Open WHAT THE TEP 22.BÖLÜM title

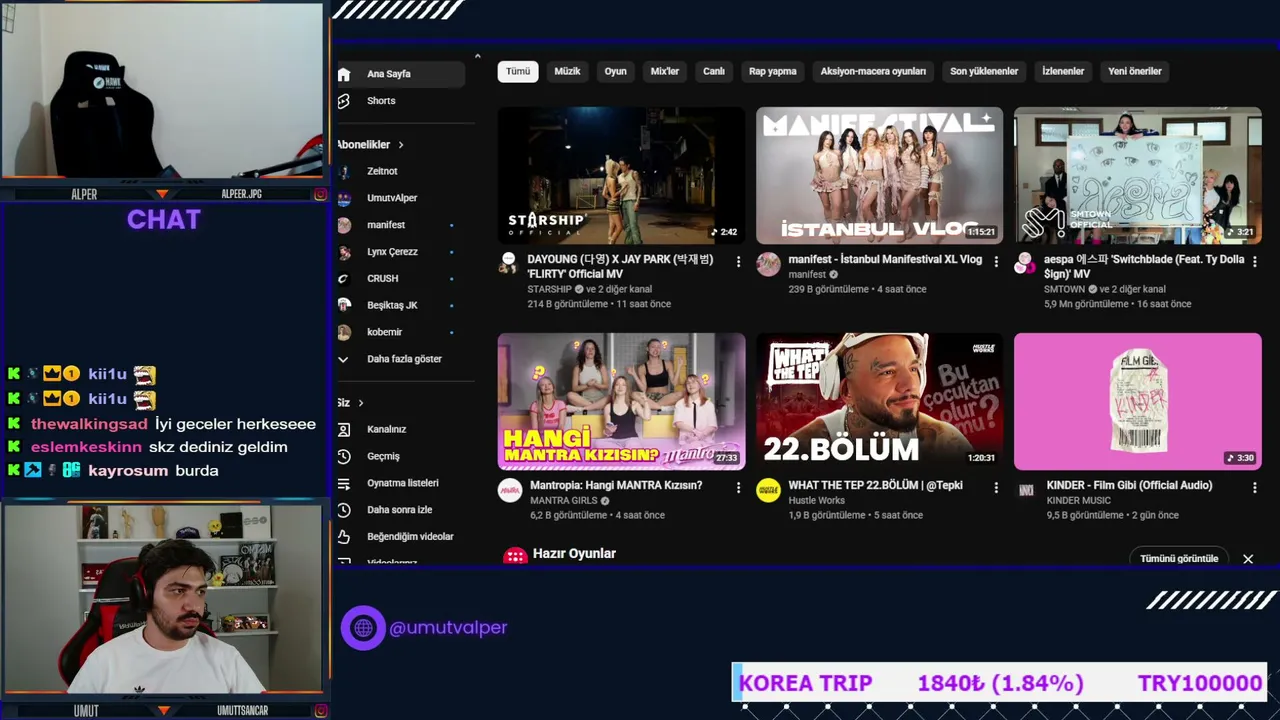tap(876, 485)
